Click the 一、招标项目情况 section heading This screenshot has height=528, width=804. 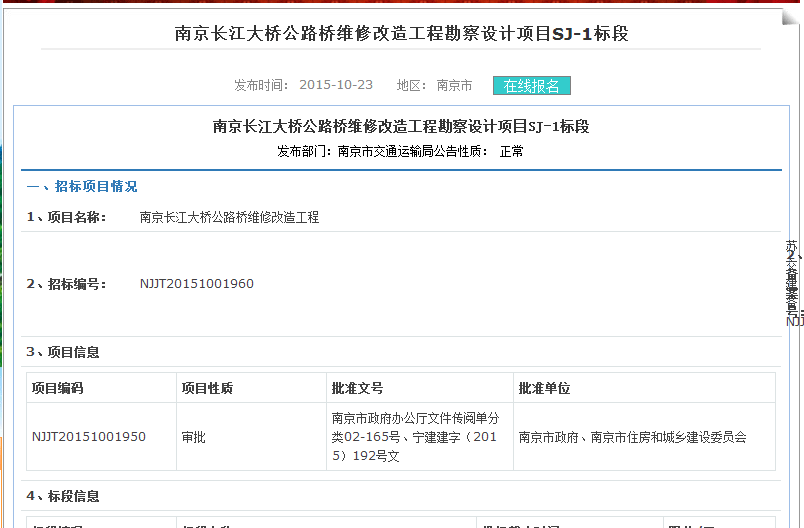(x=82, y=187)
